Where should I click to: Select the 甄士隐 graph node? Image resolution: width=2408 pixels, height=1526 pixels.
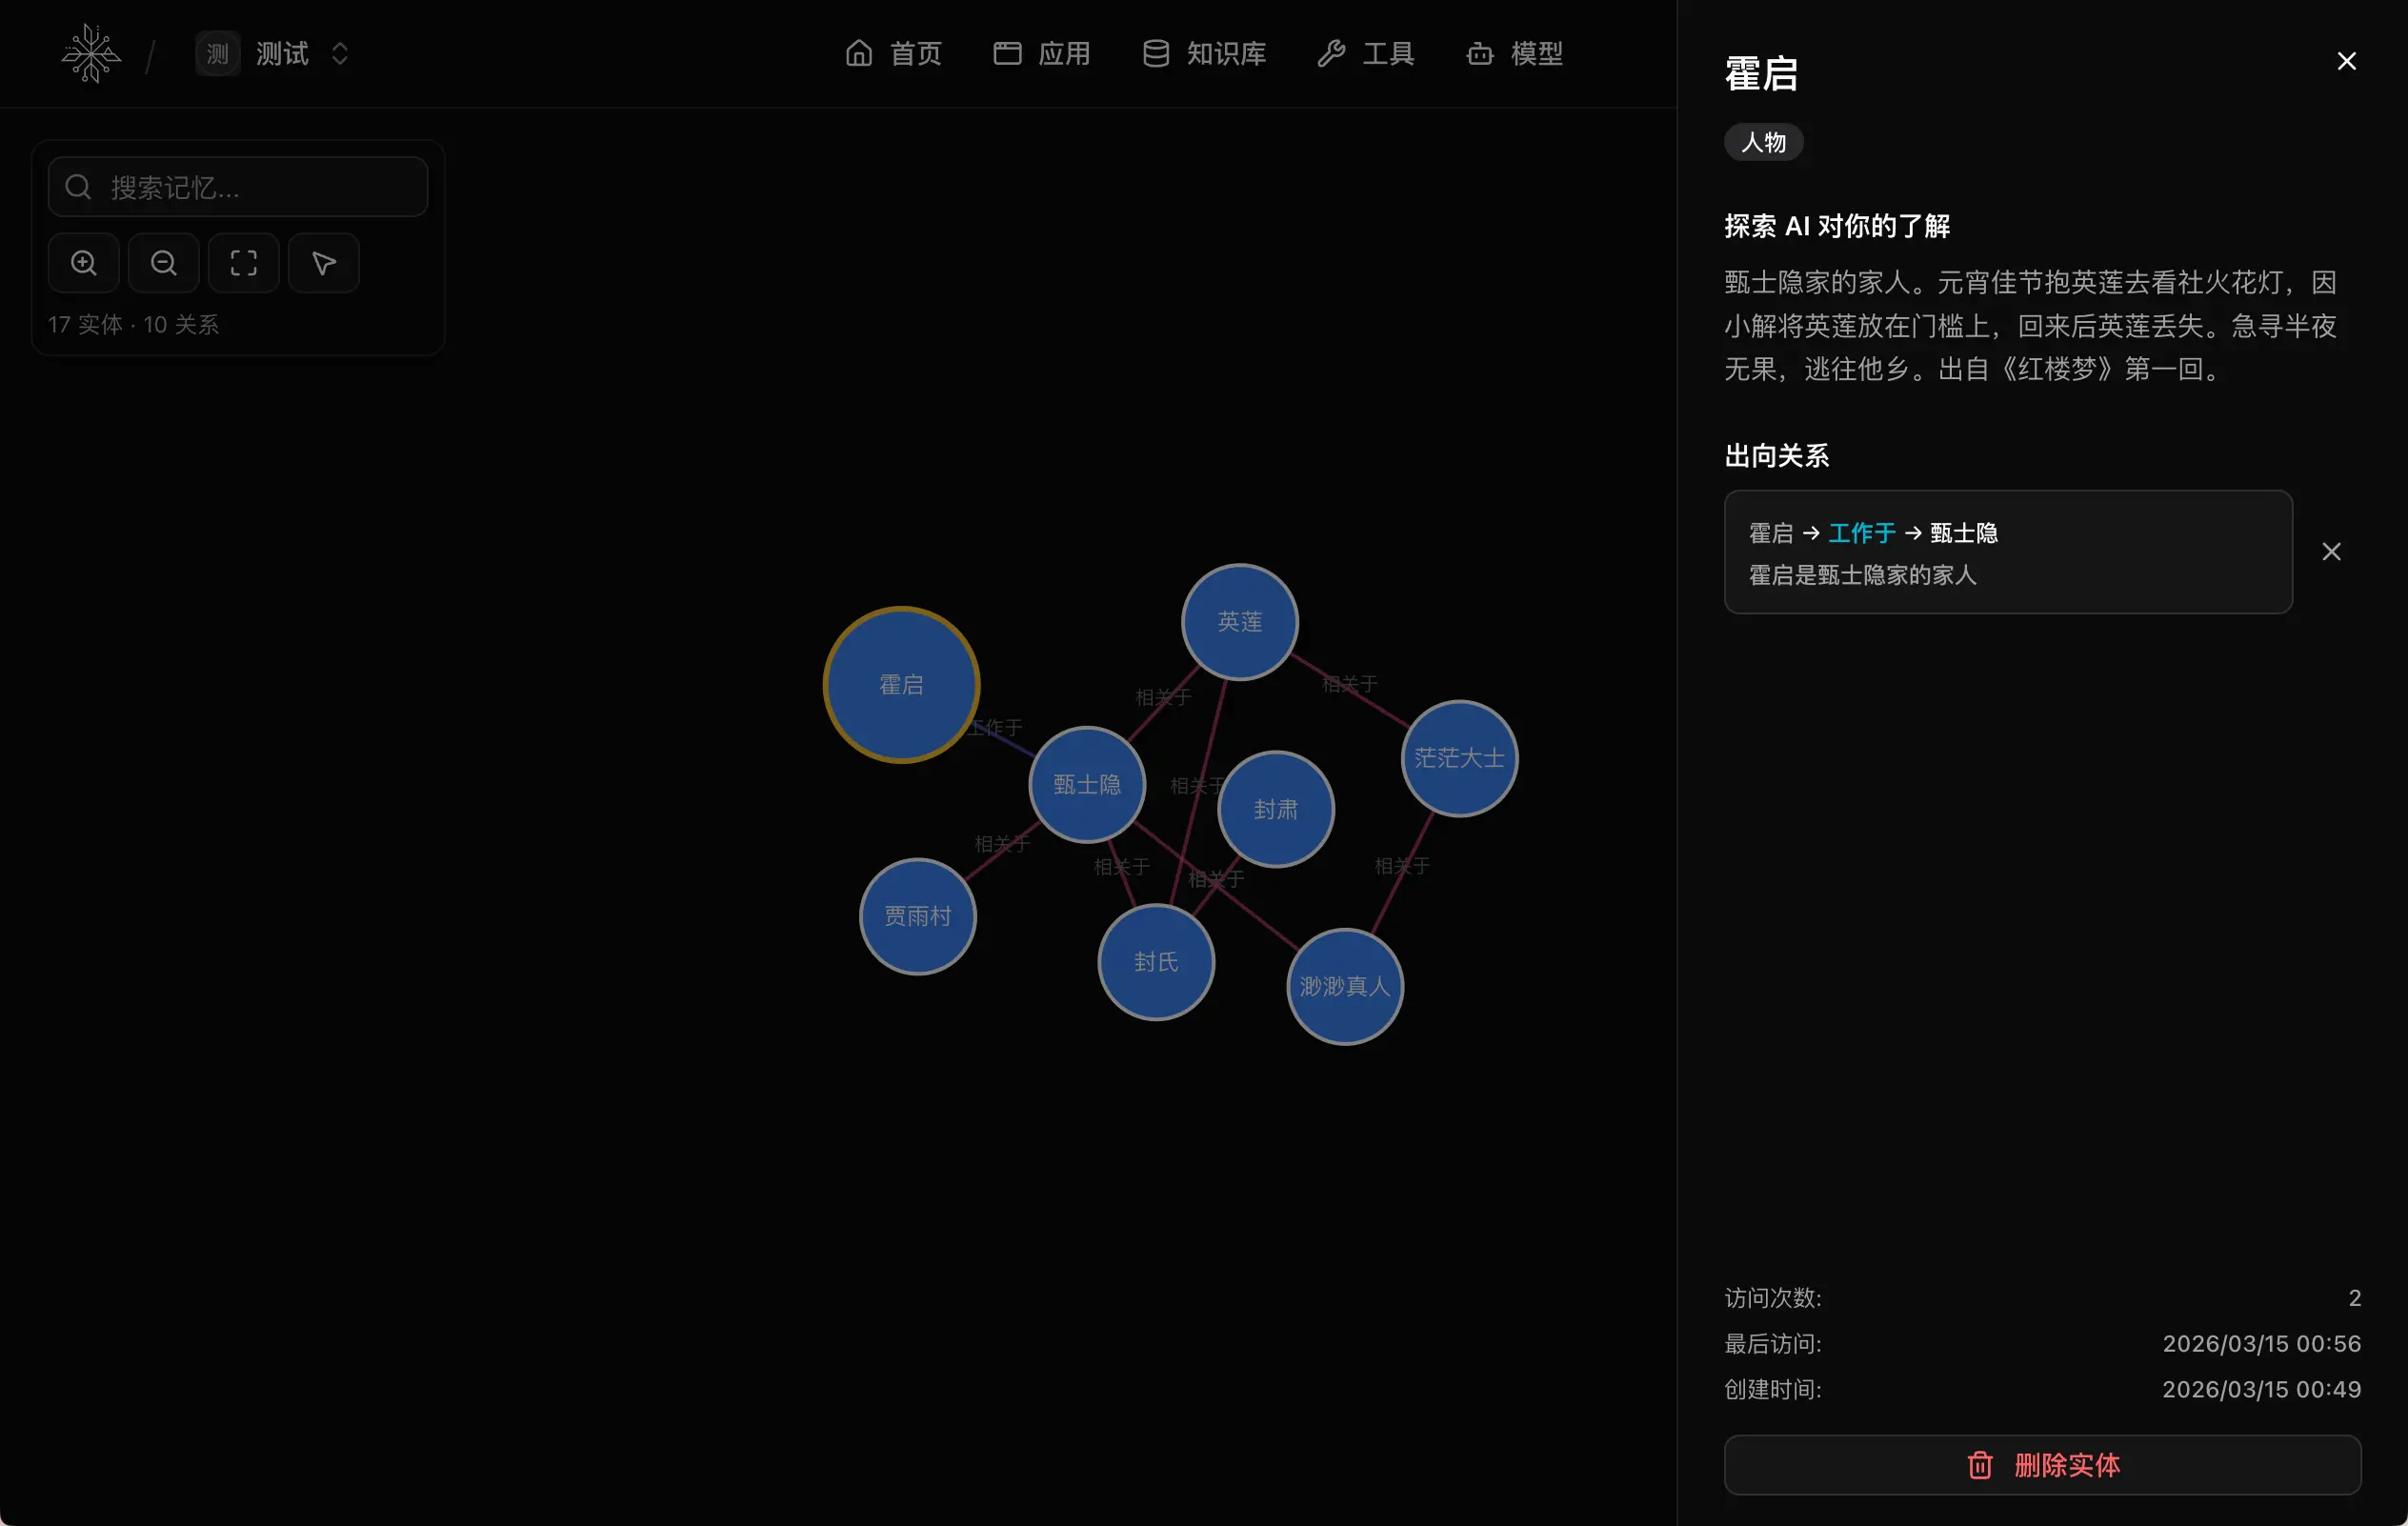click(1087, 785)
